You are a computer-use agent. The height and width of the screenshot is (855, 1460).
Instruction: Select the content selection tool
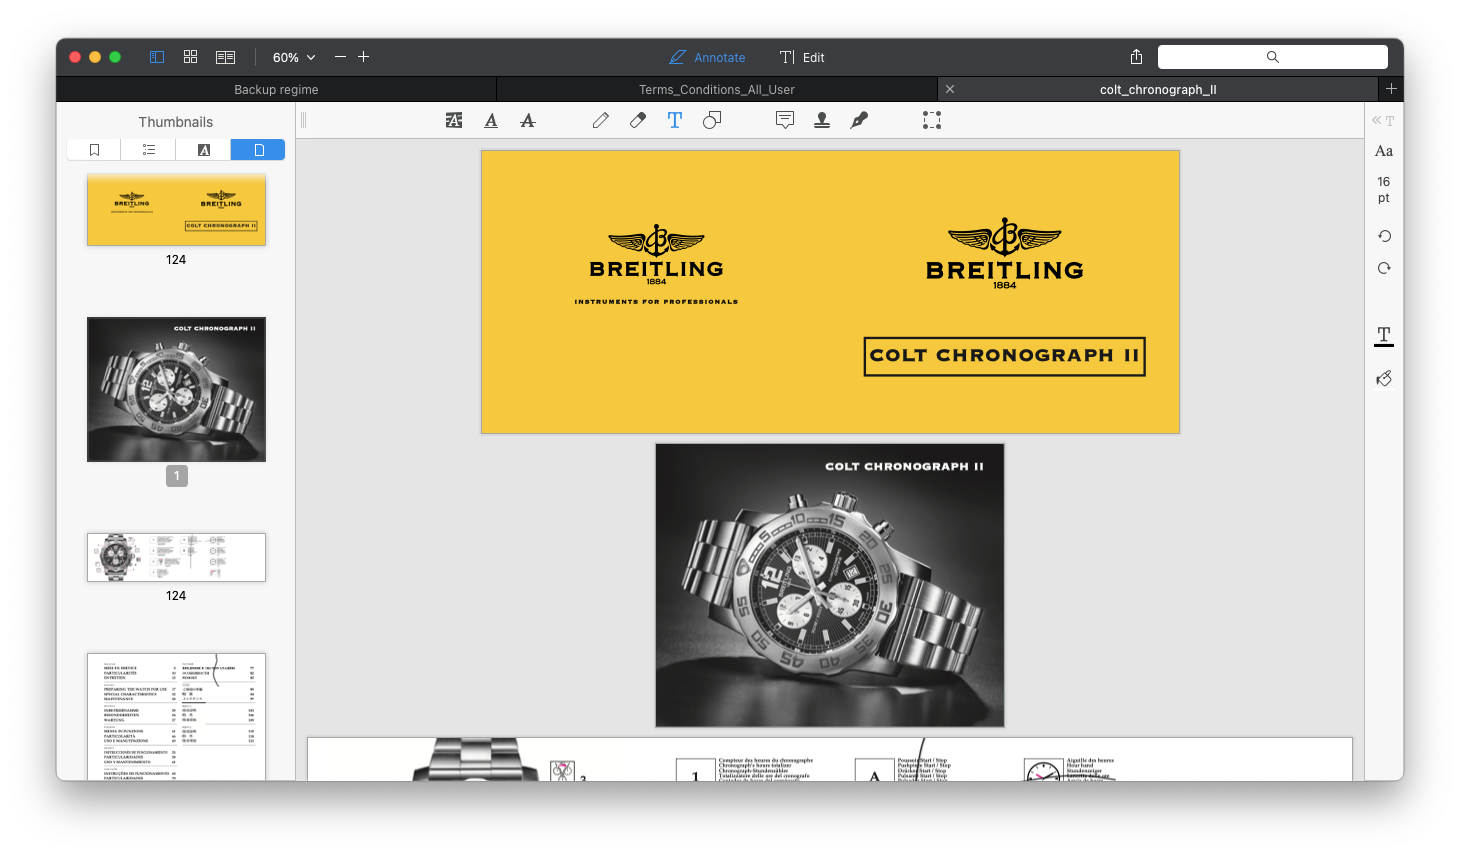[x=932, y=120]
